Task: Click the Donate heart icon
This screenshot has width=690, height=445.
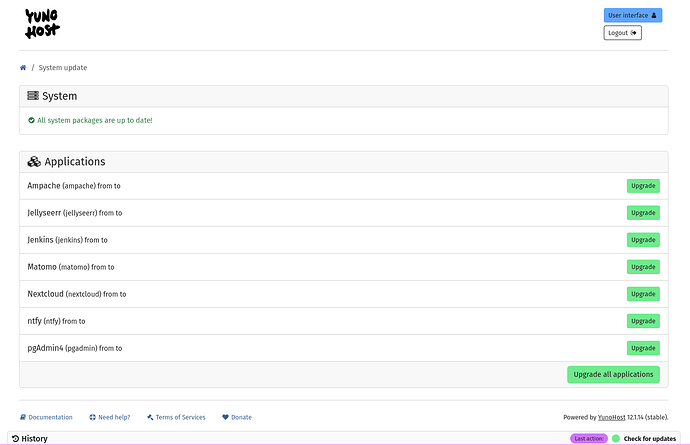Action: tap(225, 417)
